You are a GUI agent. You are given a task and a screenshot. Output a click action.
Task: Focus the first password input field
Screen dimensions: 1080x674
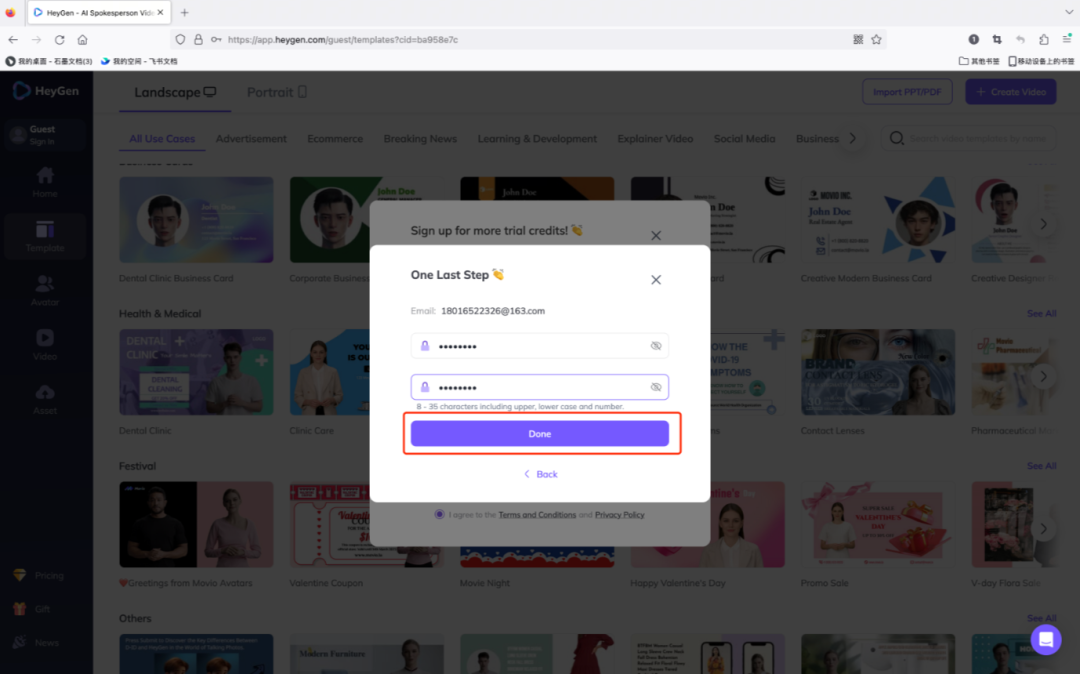[x=539, y=346]
